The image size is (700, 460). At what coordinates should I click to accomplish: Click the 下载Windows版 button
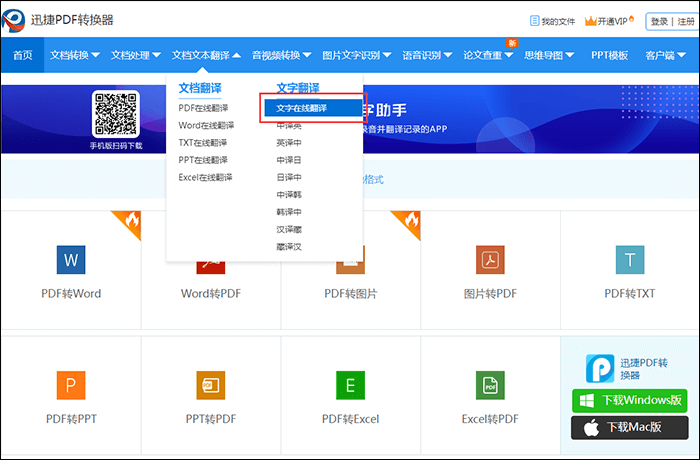pos(630,400)
